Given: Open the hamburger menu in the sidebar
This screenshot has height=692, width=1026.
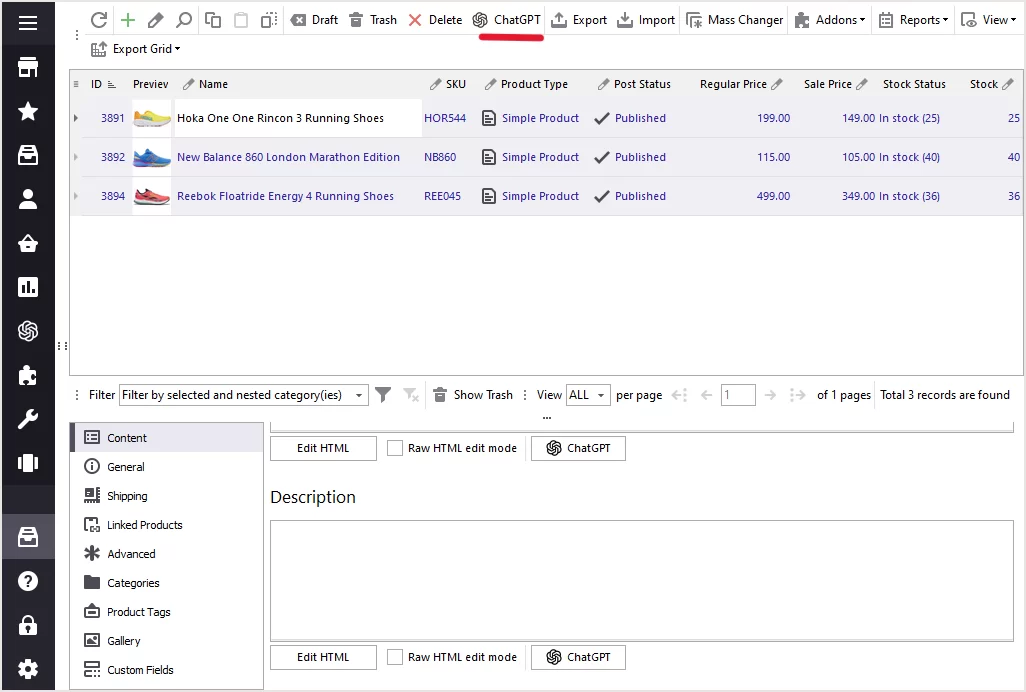Looking at the screenshot, I should [x=28, y=23].
